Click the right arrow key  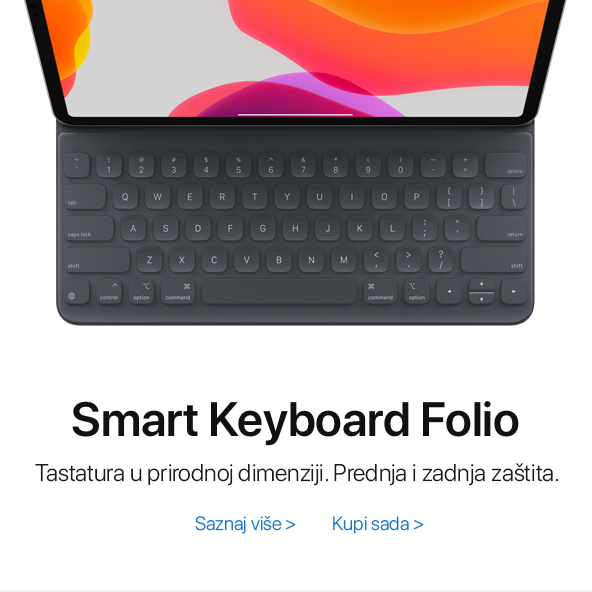tap(513, 292)
